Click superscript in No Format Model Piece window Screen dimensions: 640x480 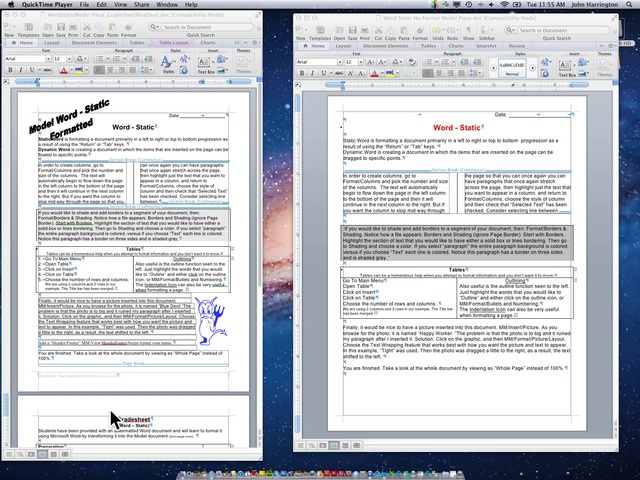tap(351, 73)
